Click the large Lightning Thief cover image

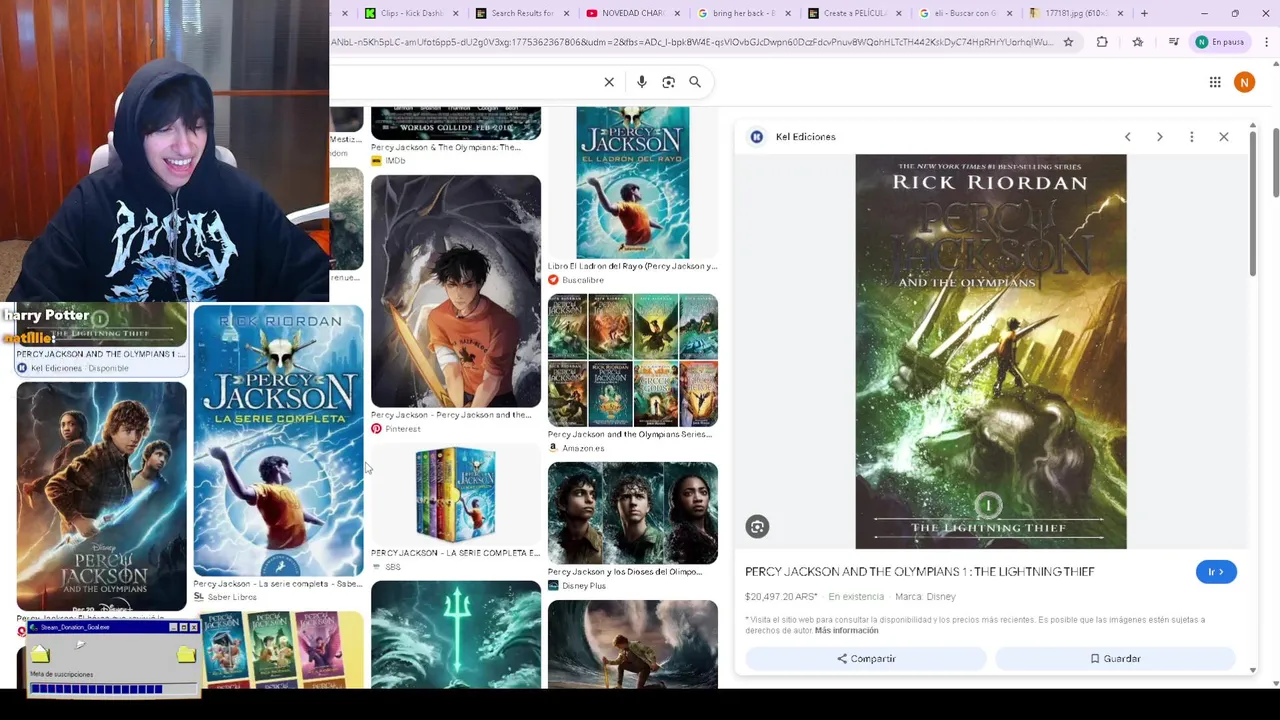991,351
